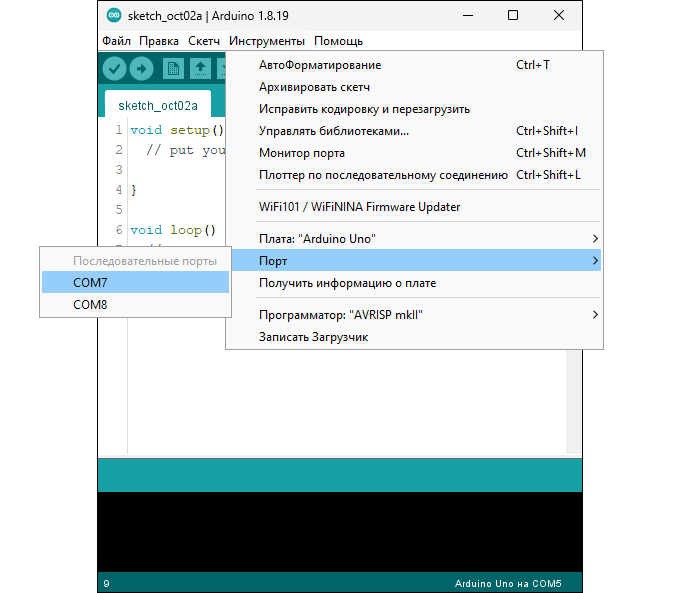Click the Upload arrow toolbar icon
680x593 pixels.
click(x=141, y=69)
